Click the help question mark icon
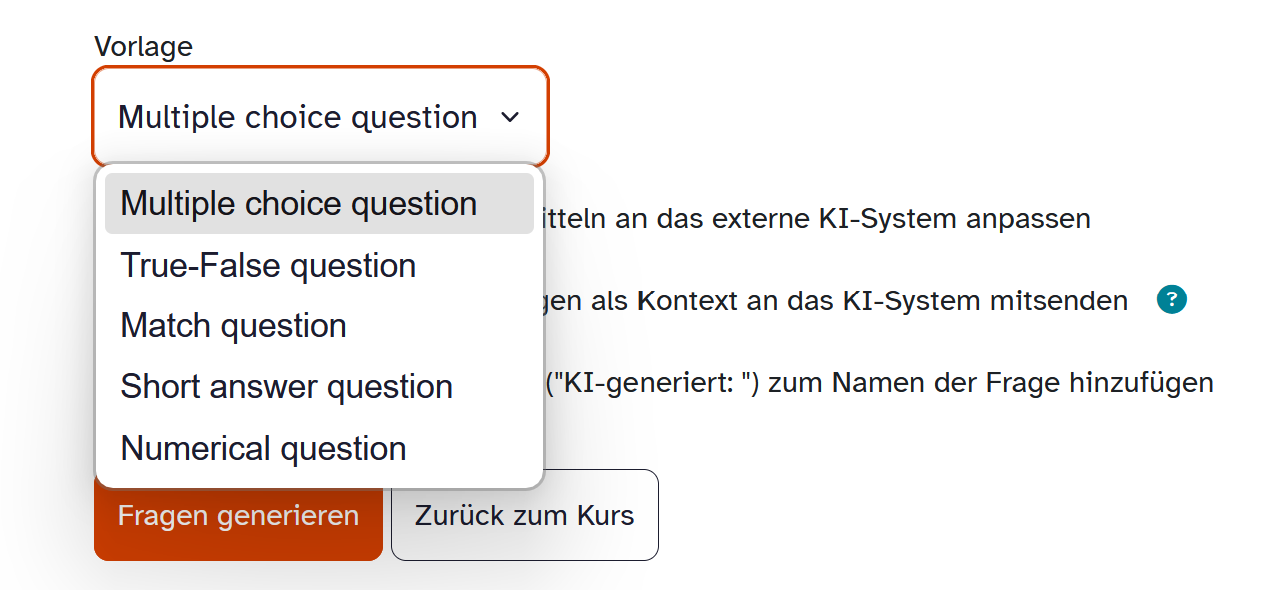Screen dimensions: 1275x590 tap(1171, 300)
